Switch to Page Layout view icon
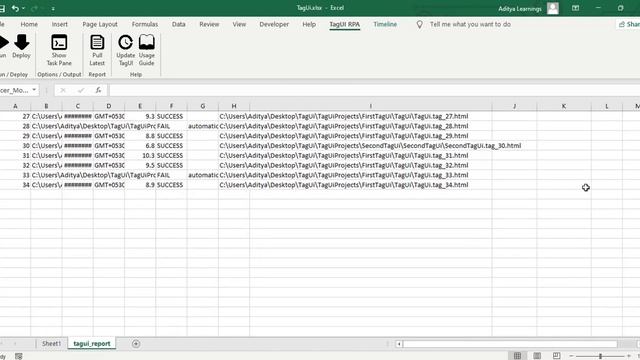The width and height of the screenshot is (640, 360). 537,356
